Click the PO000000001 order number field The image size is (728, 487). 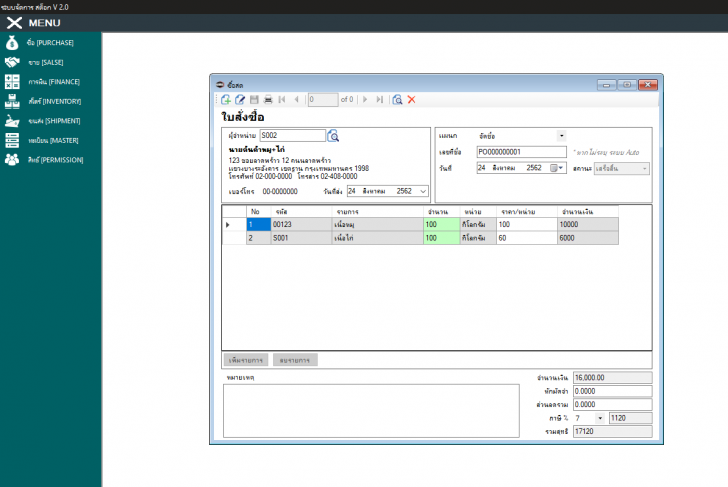point(521,152)
